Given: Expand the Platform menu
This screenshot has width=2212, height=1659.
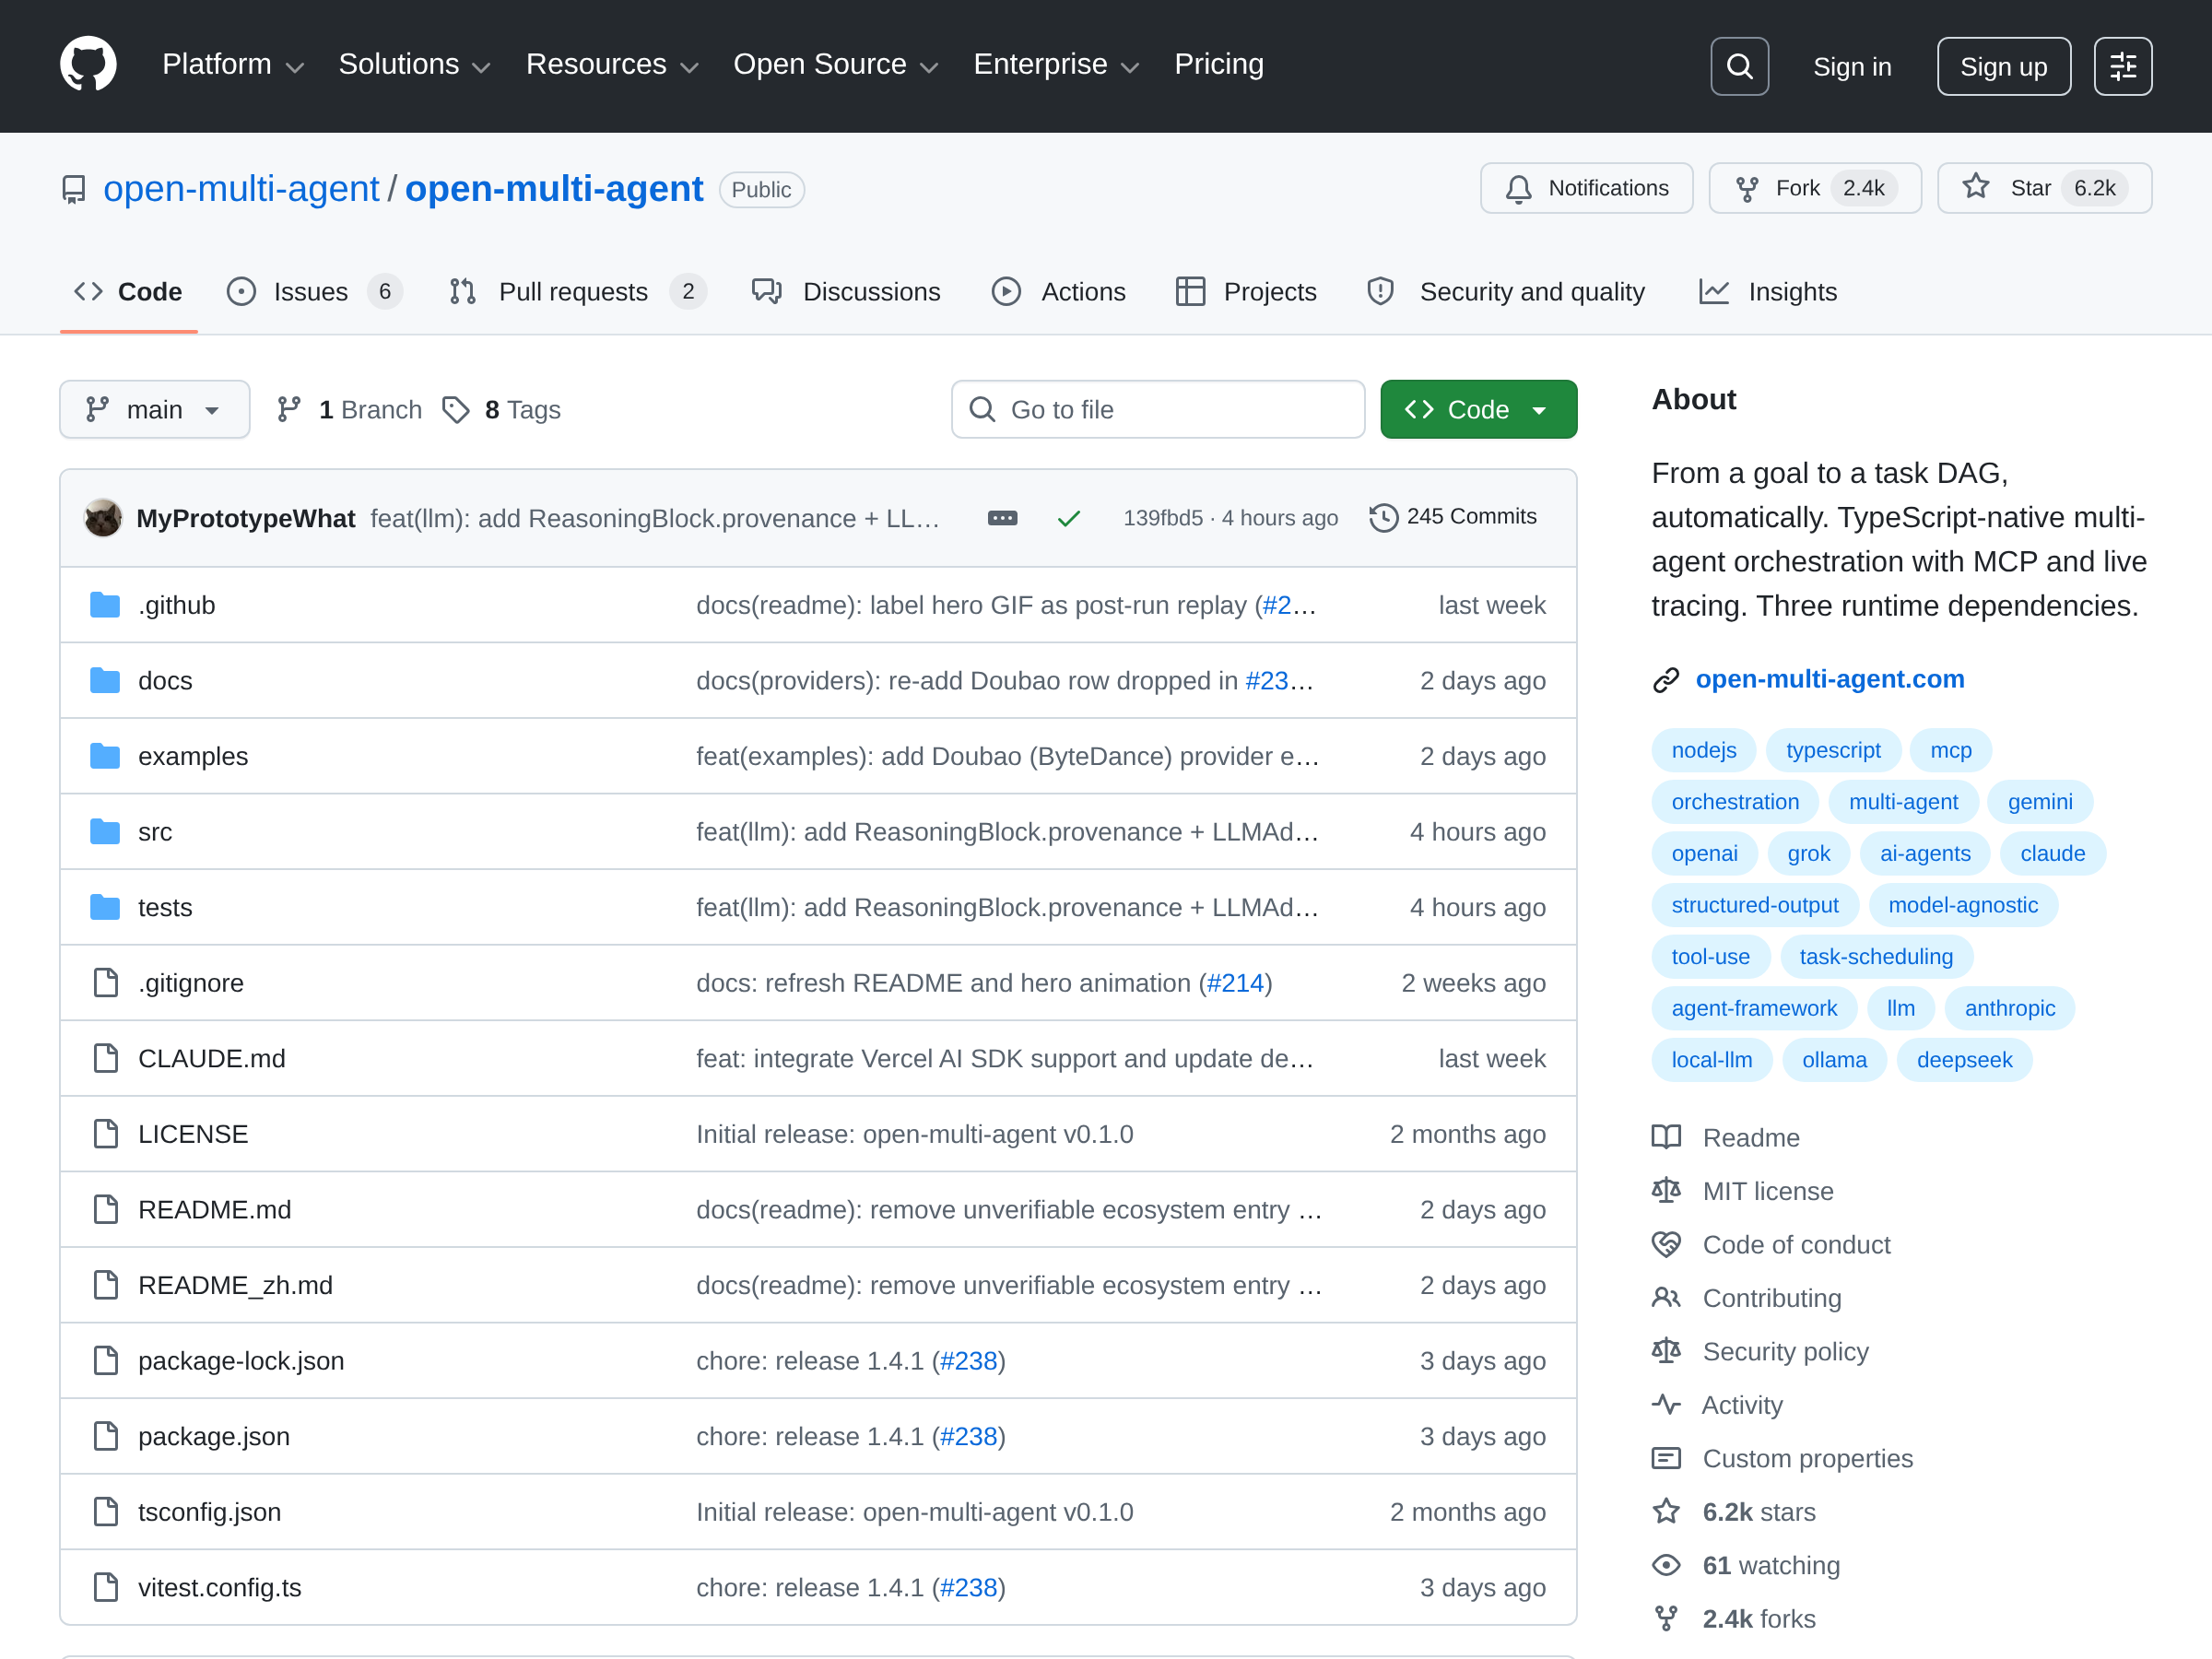Looking at the screenshot, I should pos(233,65).
